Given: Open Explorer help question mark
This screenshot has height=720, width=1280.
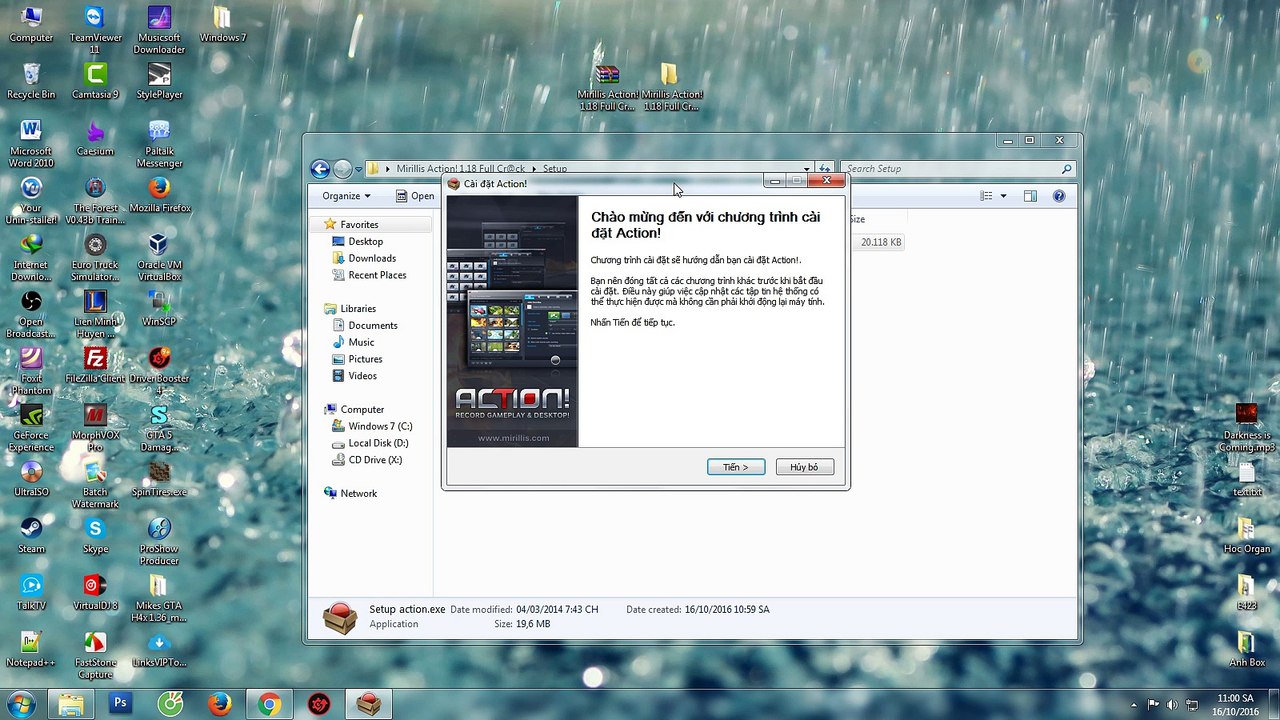Looking at the screenshot, I should (1059, 196).
